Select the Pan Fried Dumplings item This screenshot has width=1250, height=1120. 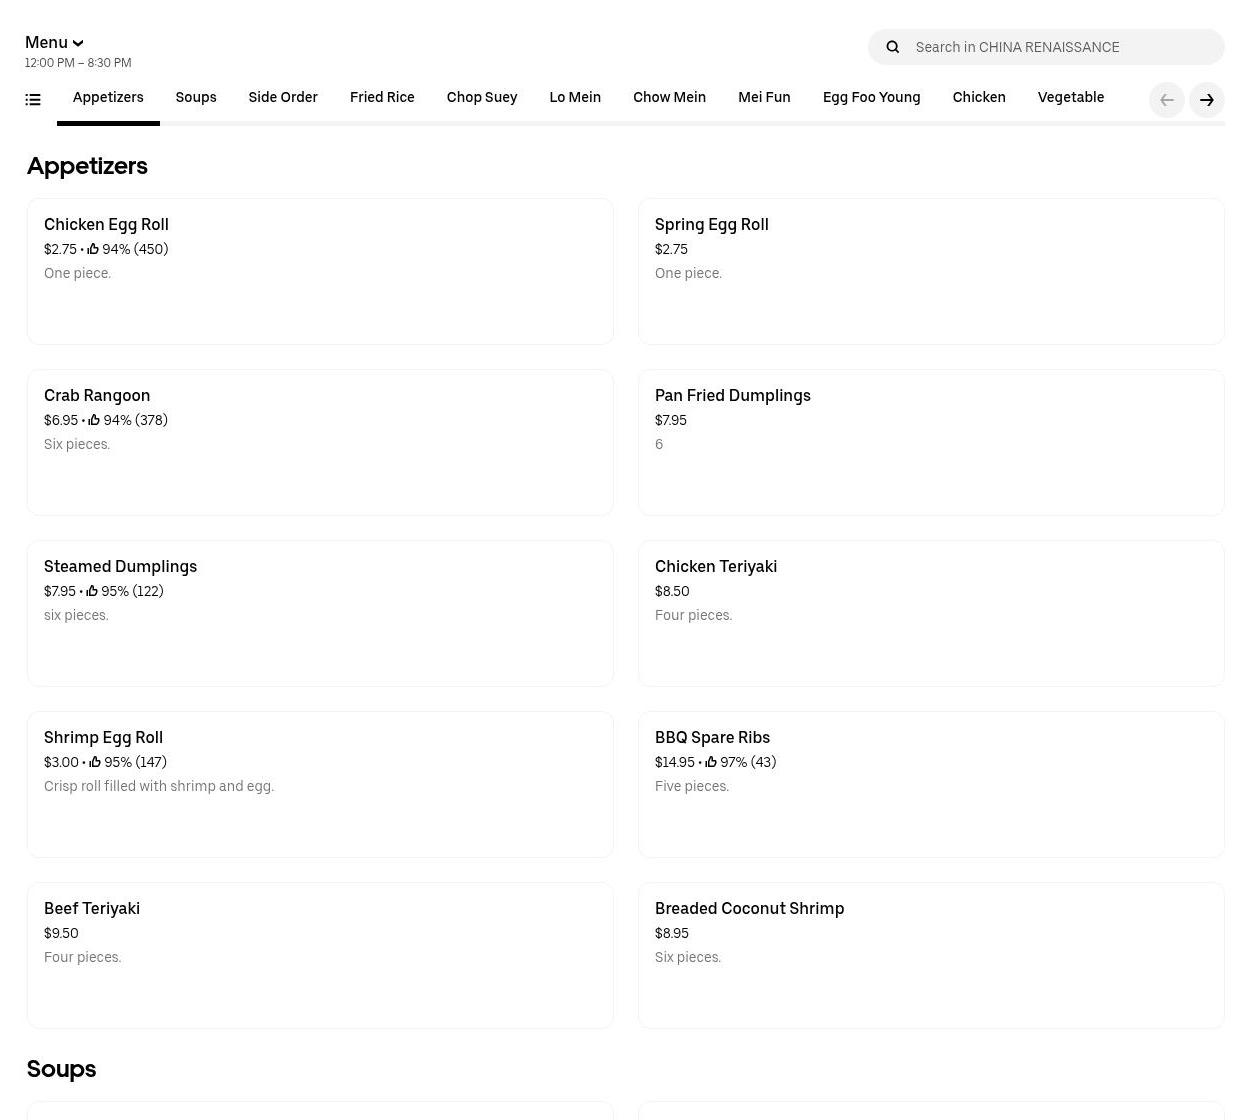[931, 442]
